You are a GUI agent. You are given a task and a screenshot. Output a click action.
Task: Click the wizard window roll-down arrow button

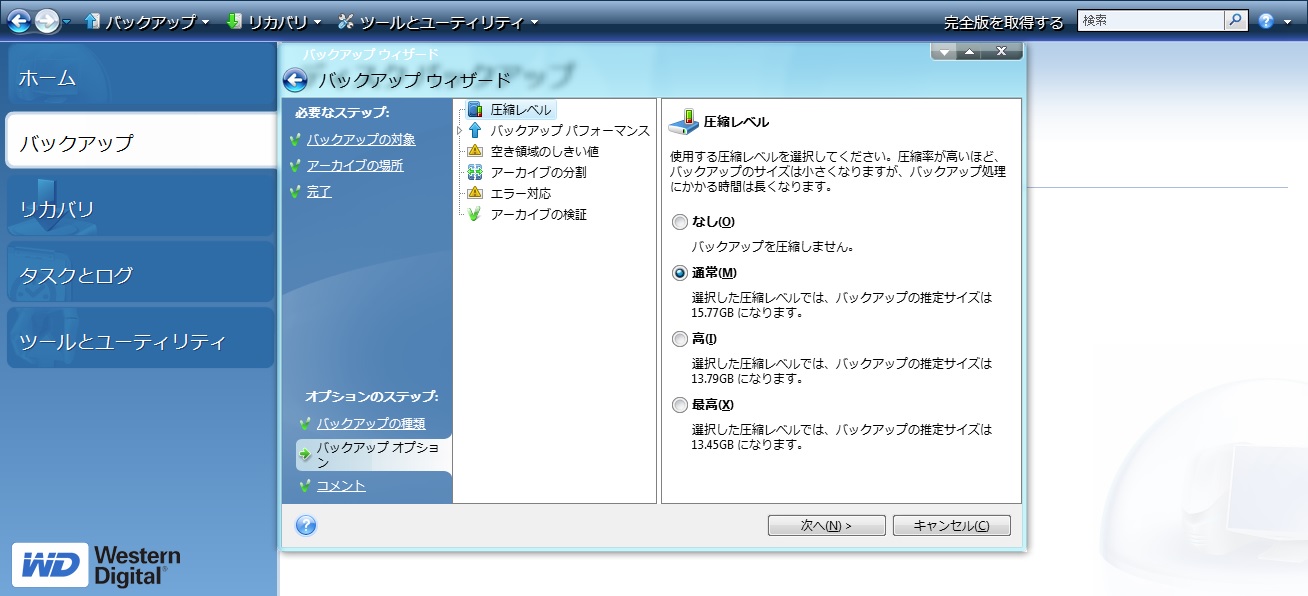[x=945, y=51]
